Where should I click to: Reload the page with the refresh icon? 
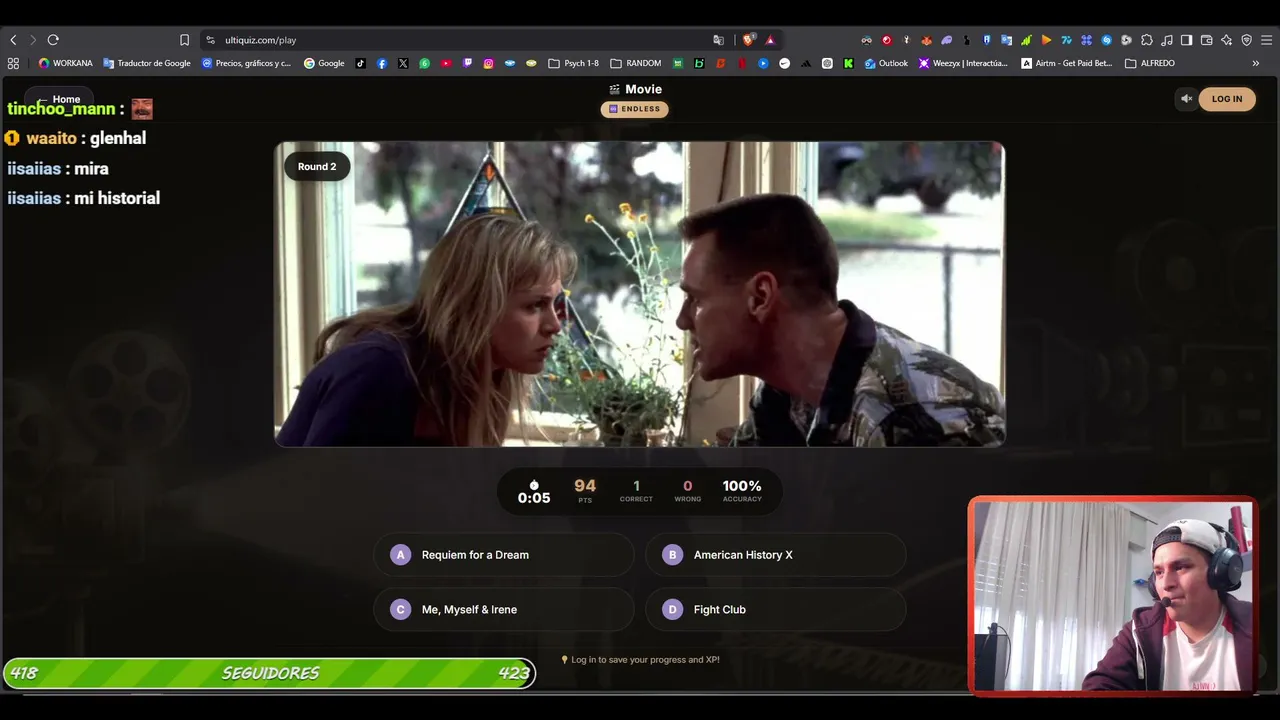coord(53,40)
